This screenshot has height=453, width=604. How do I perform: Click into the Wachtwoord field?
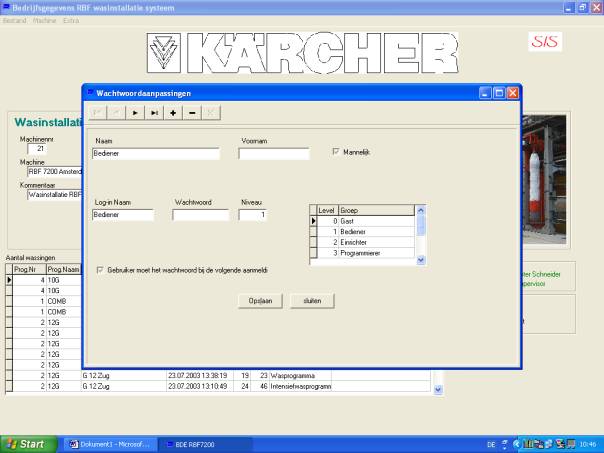[200, 215]
